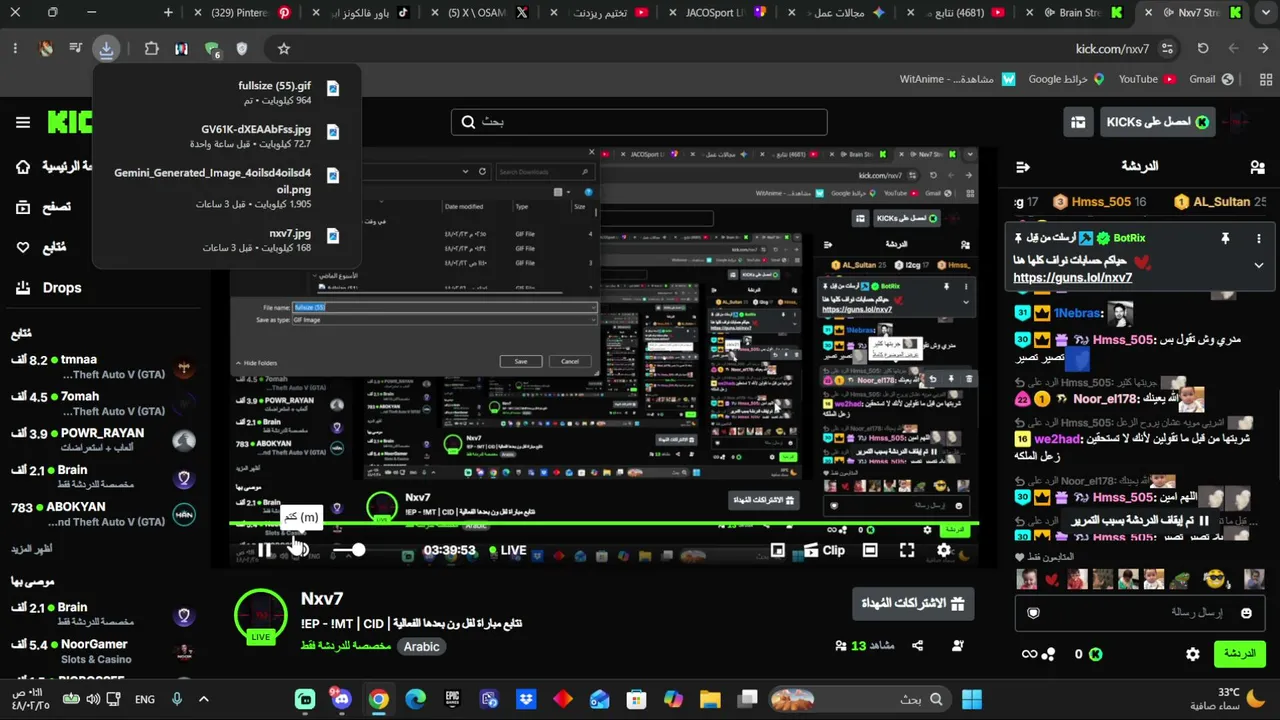
Task: Click the Kick logo
Action: pyautogui.click(x=71, y=122)
